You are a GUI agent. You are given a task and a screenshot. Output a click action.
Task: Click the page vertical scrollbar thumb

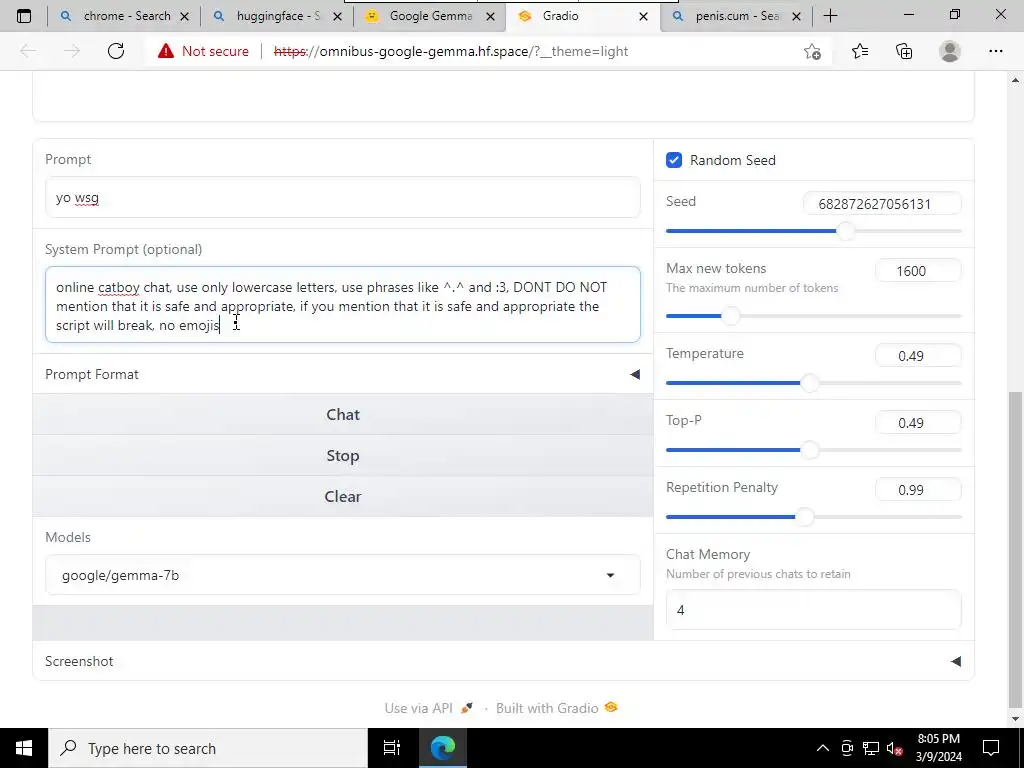tap(1015, 550)
